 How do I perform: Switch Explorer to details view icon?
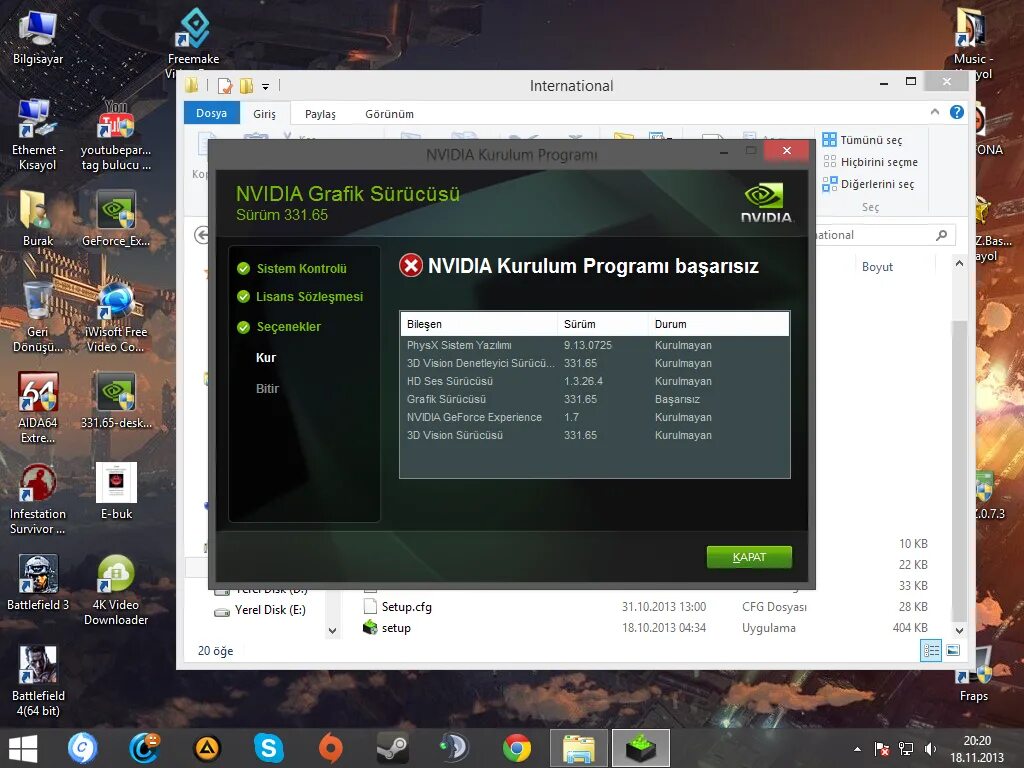point(931,650)
